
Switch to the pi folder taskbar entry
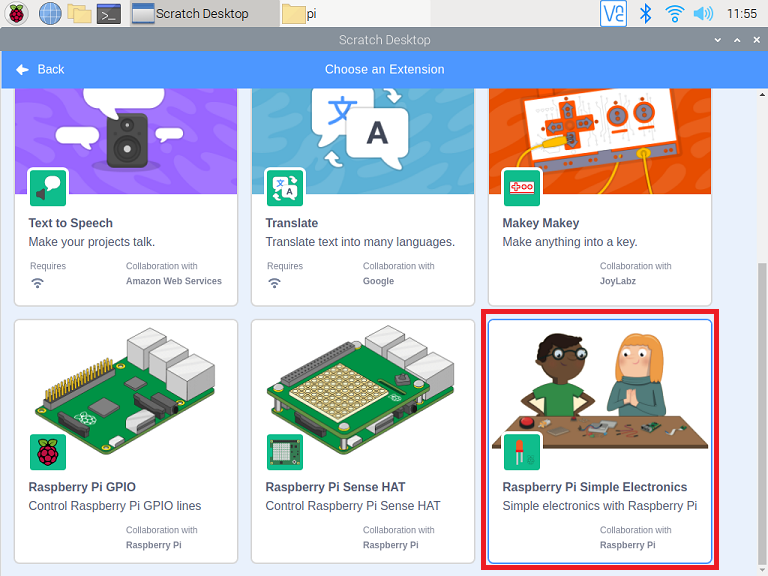pos(355,14)
